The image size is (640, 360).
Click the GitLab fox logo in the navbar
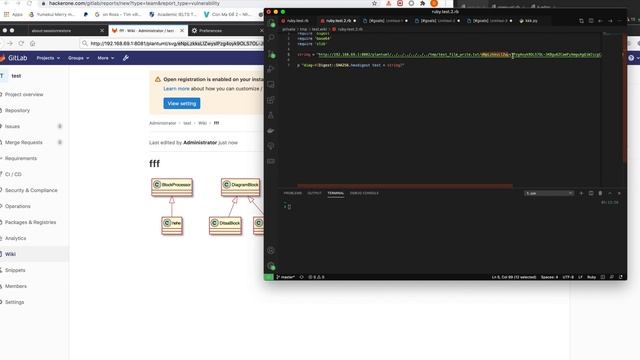(2, 58)
